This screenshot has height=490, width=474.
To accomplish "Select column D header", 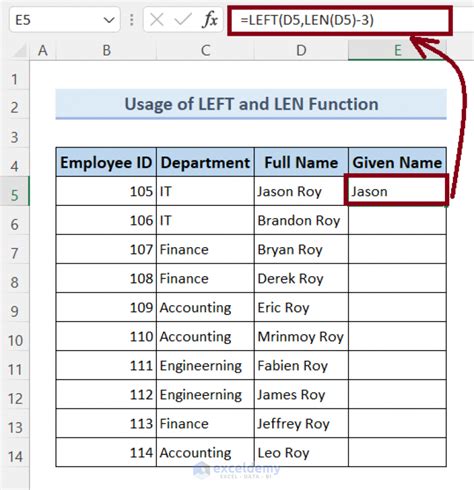I will tap(301, 51).
